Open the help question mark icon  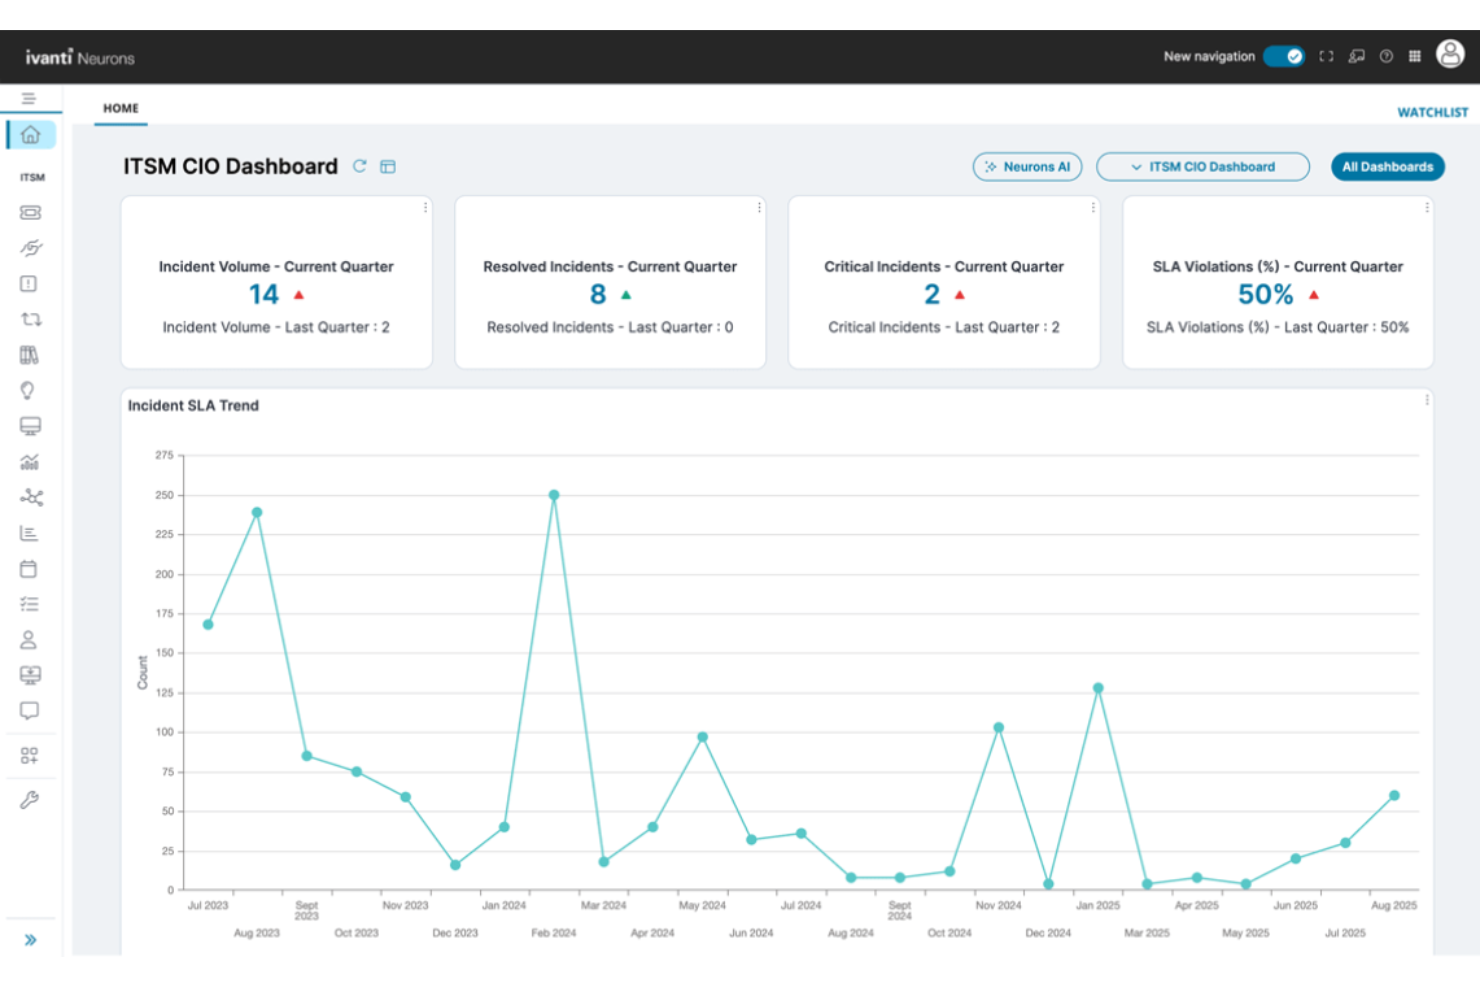pos(1386,57)
